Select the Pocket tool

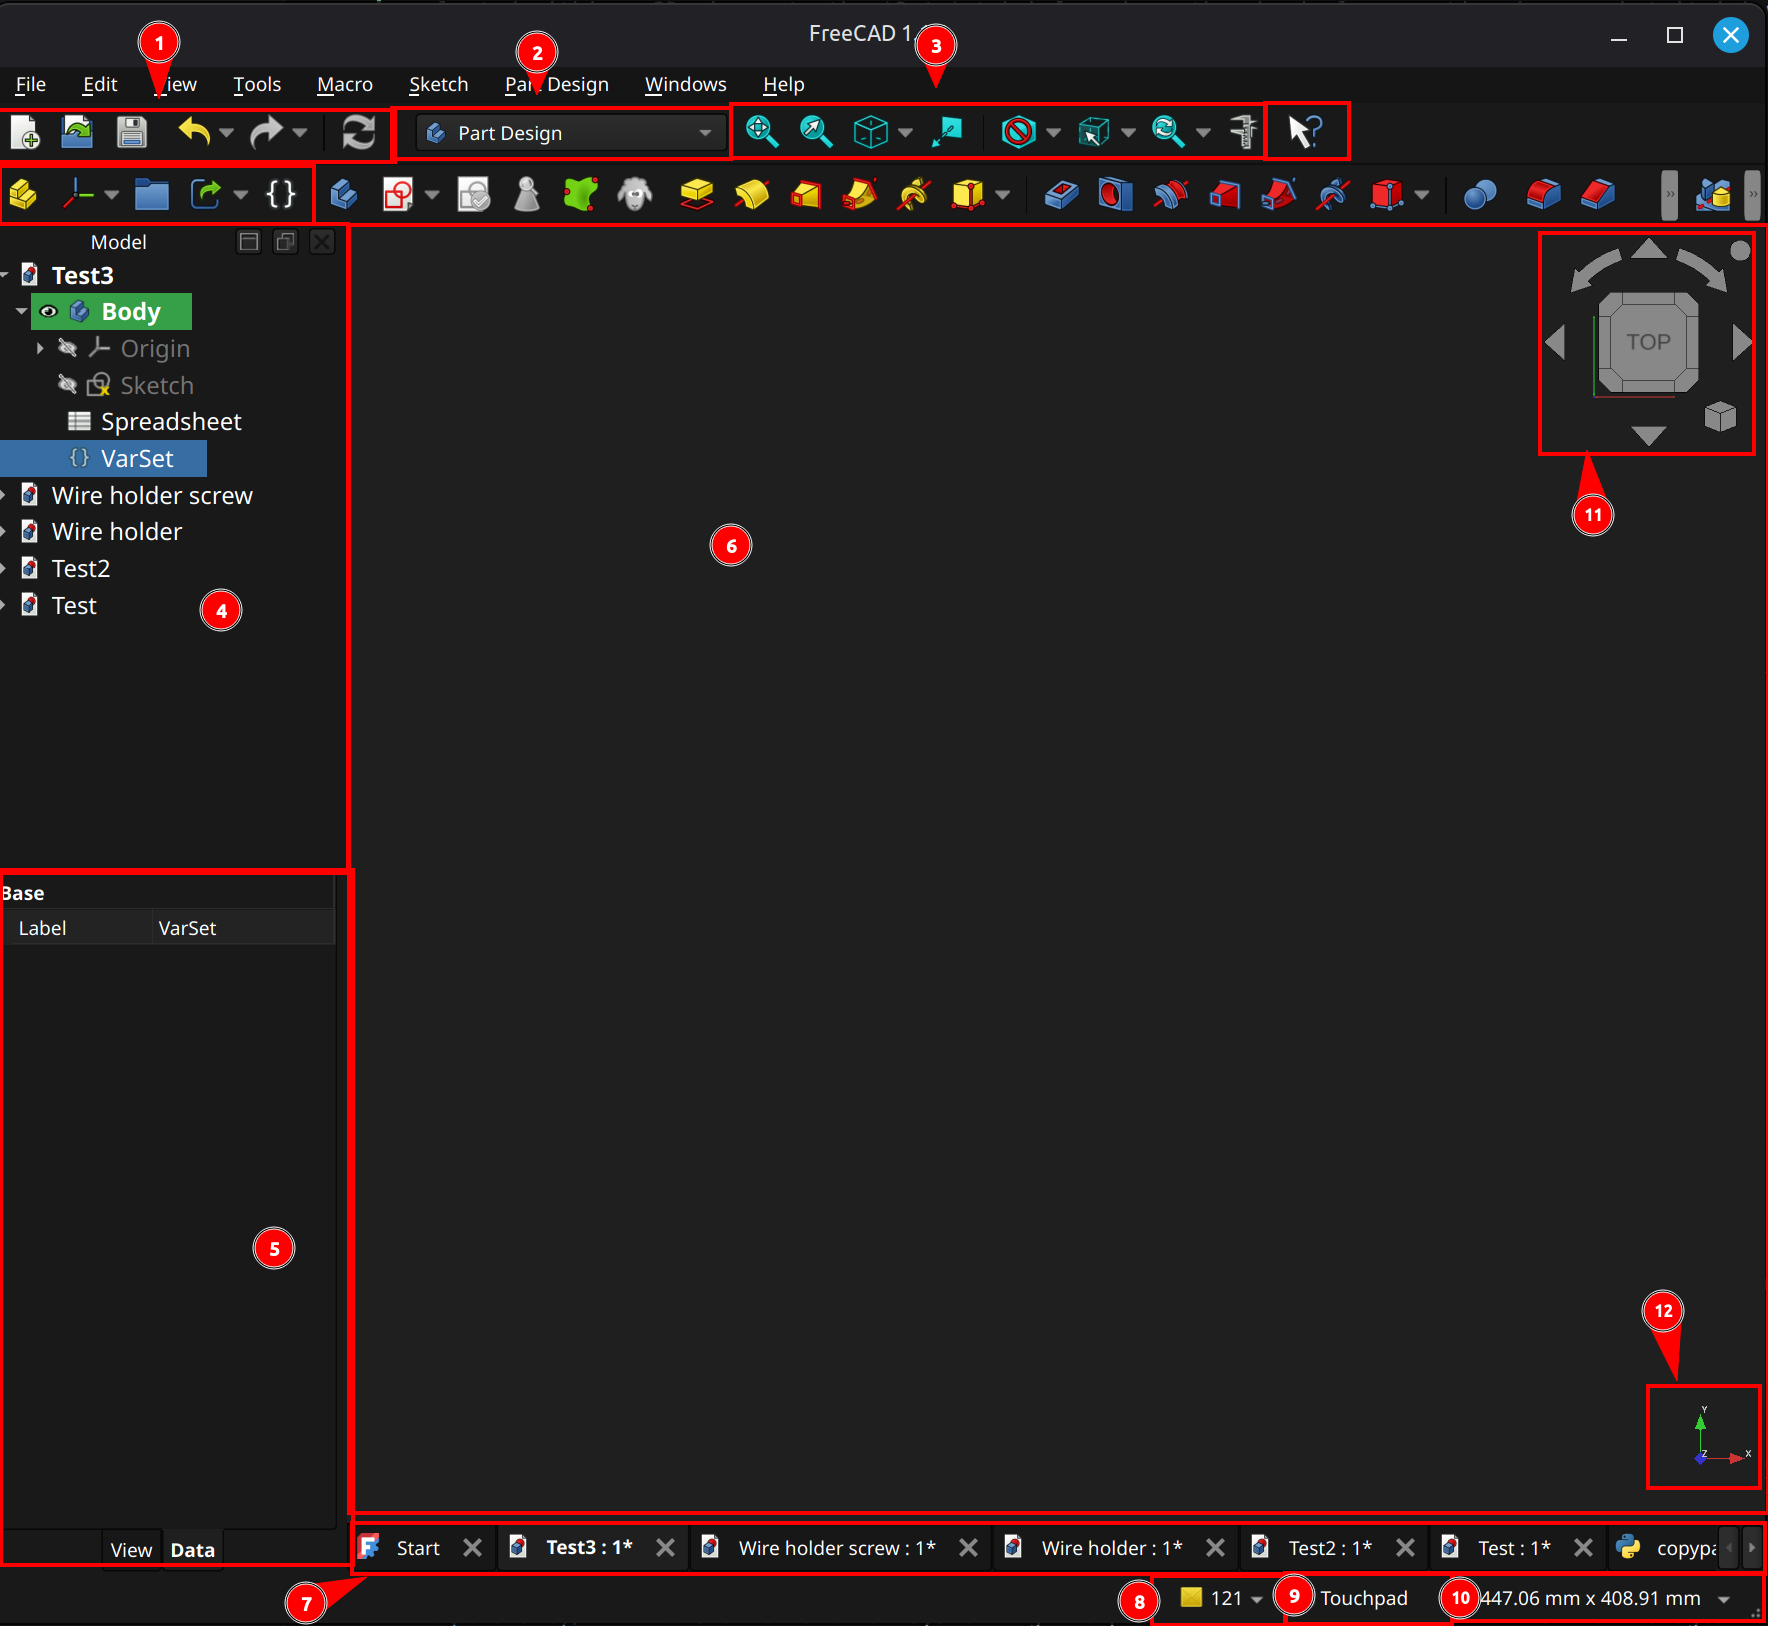click(1061, 194)
